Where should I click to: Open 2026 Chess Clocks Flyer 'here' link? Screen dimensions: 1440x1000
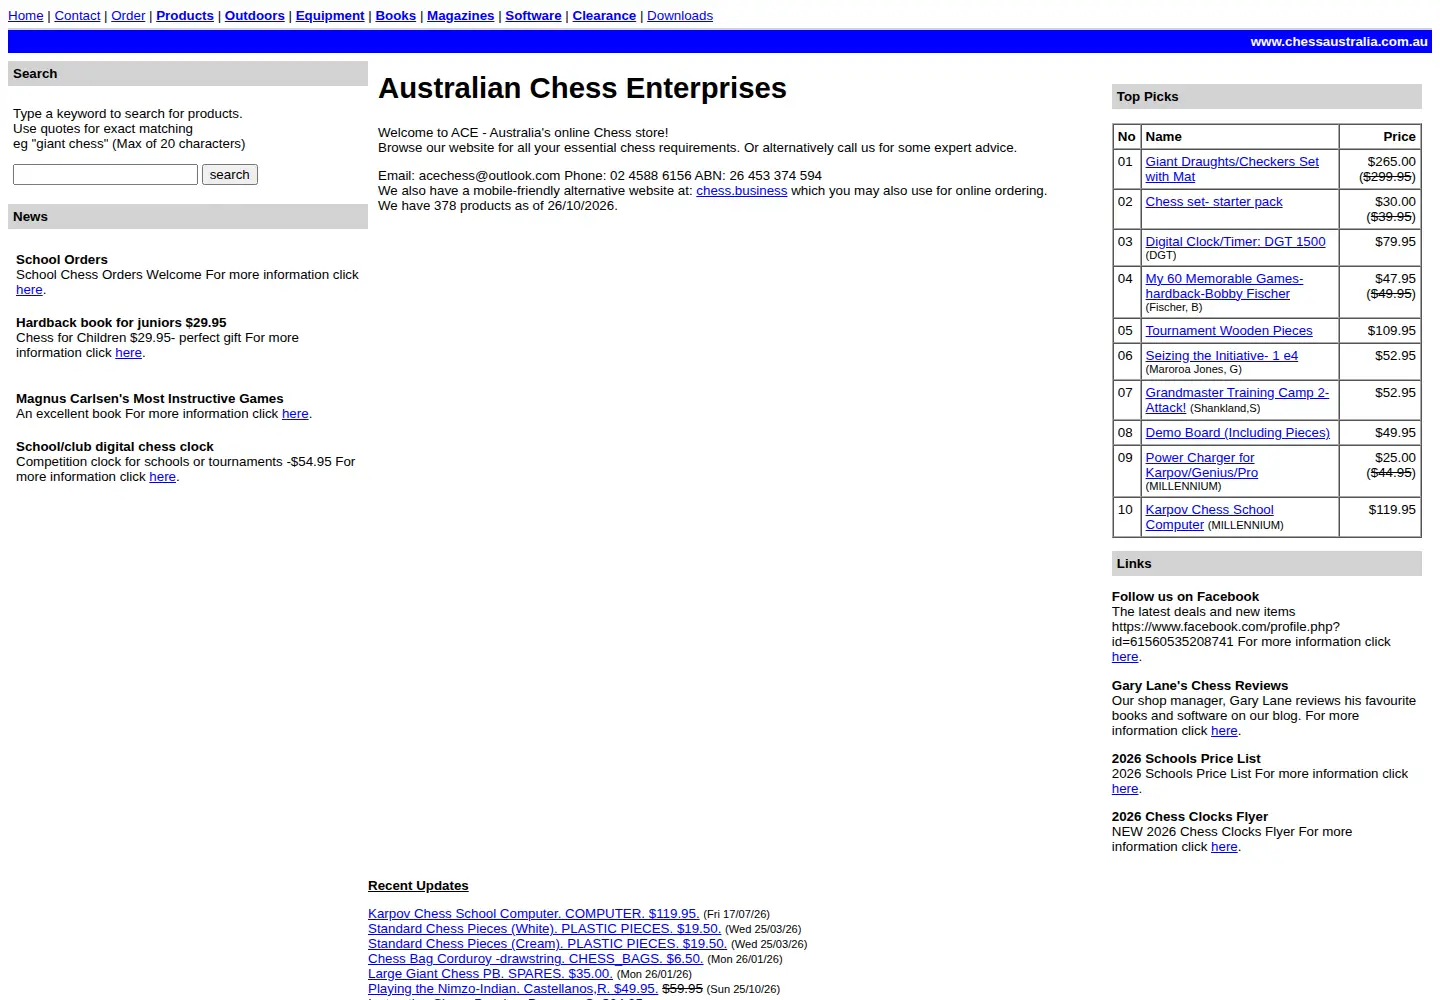click(1224, 847)
